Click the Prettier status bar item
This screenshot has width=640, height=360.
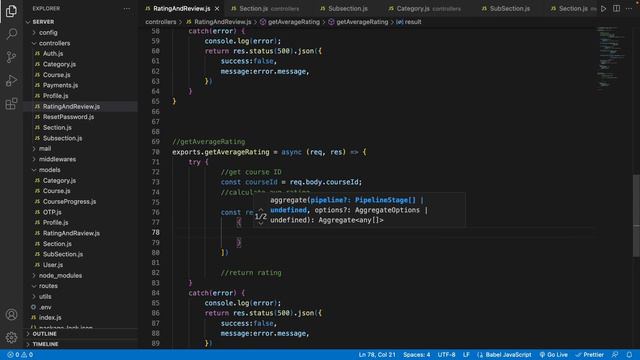point(589,355)
